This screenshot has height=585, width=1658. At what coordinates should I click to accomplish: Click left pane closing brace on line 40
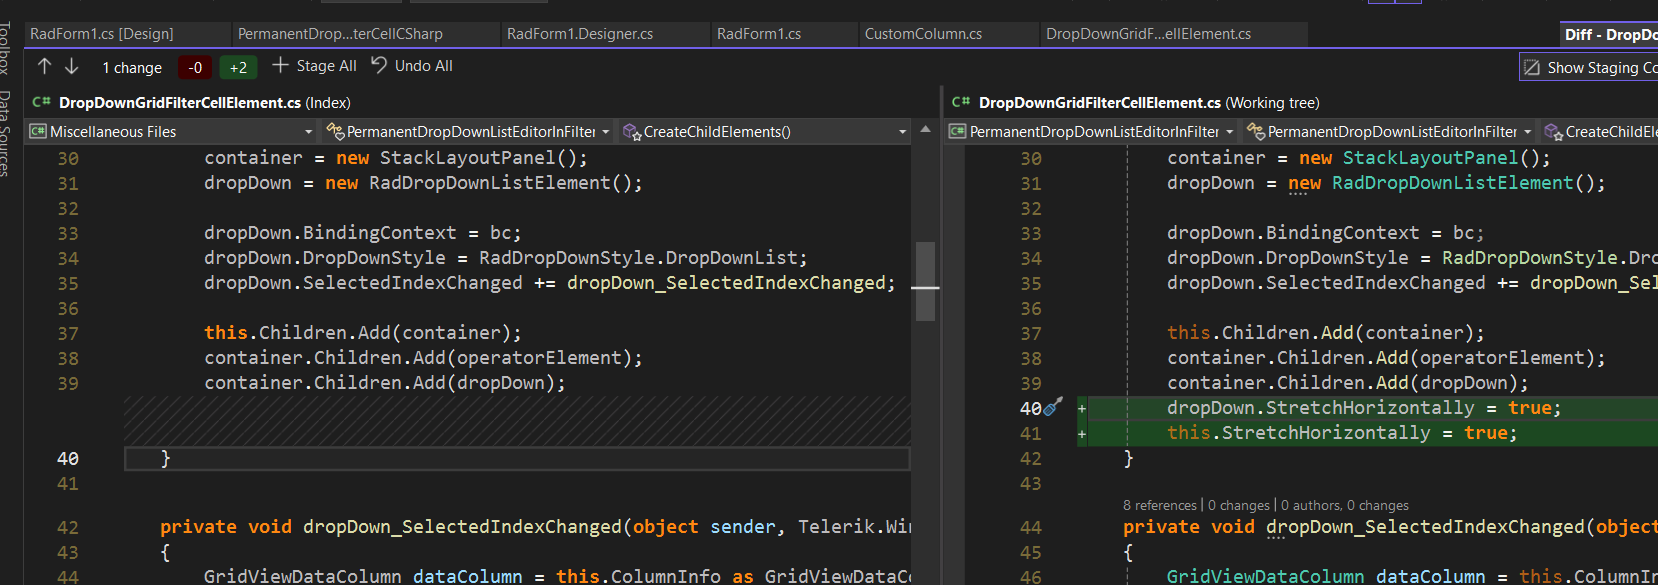pyautogui.click(x=166, y=459)
